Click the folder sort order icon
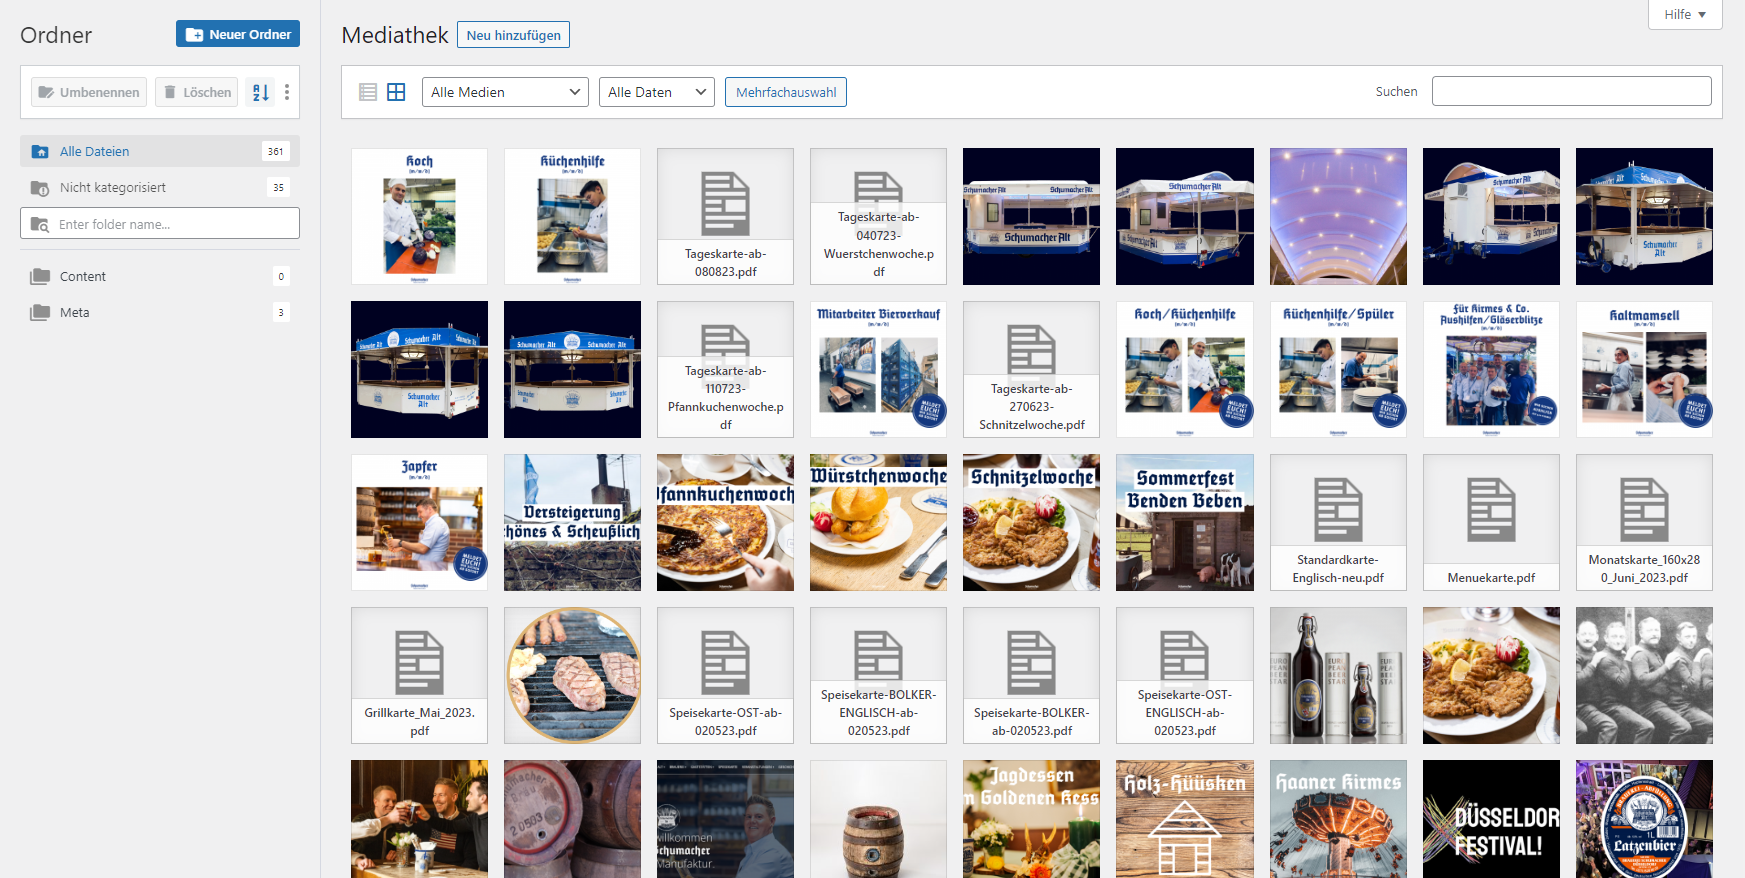1745x878 pixels. click(260, 92)
